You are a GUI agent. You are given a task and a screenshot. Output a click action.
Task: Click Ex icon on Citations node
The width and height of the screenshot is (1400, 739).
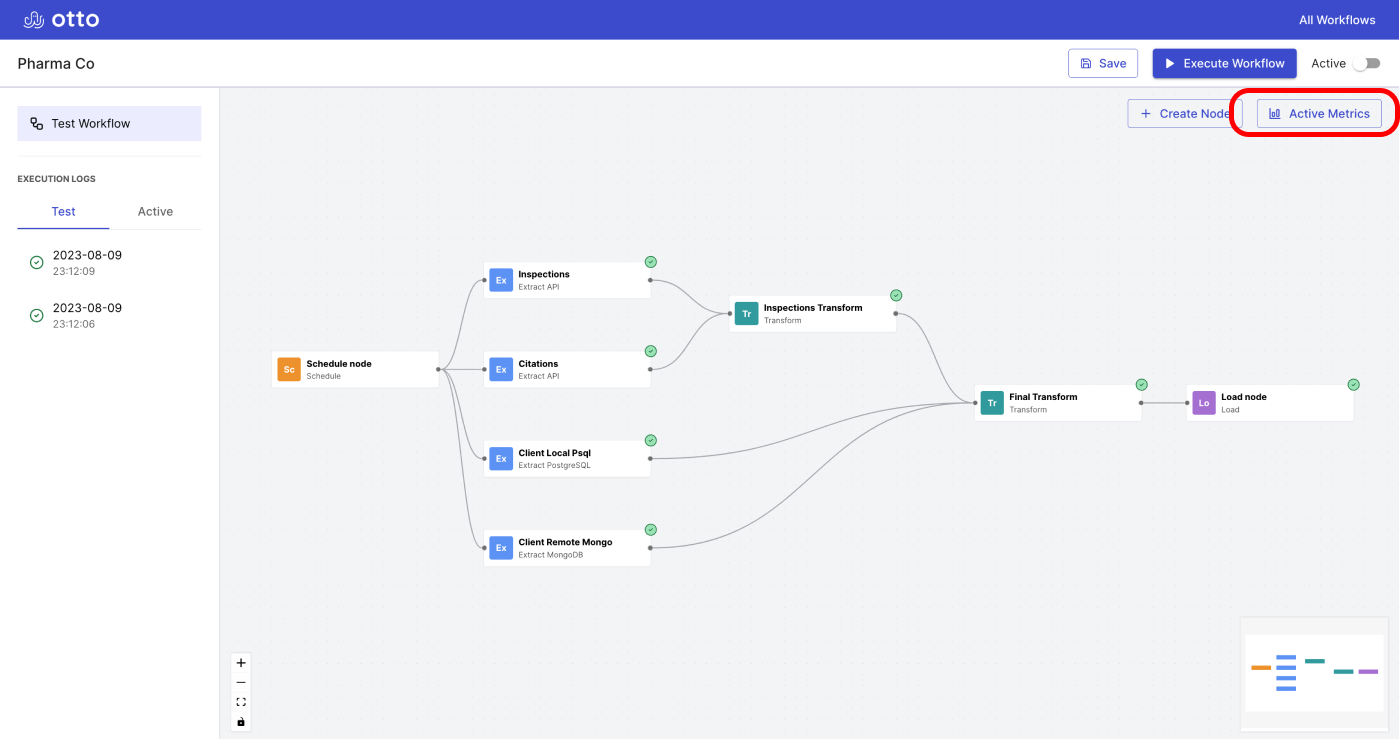(x=501, y=369)
